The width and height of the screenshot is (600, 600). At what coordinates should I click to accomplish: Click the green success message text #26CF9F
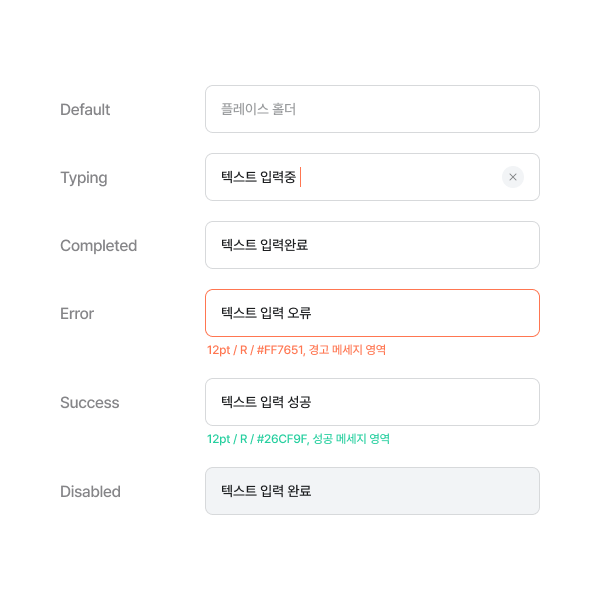[x=298, y=439]
